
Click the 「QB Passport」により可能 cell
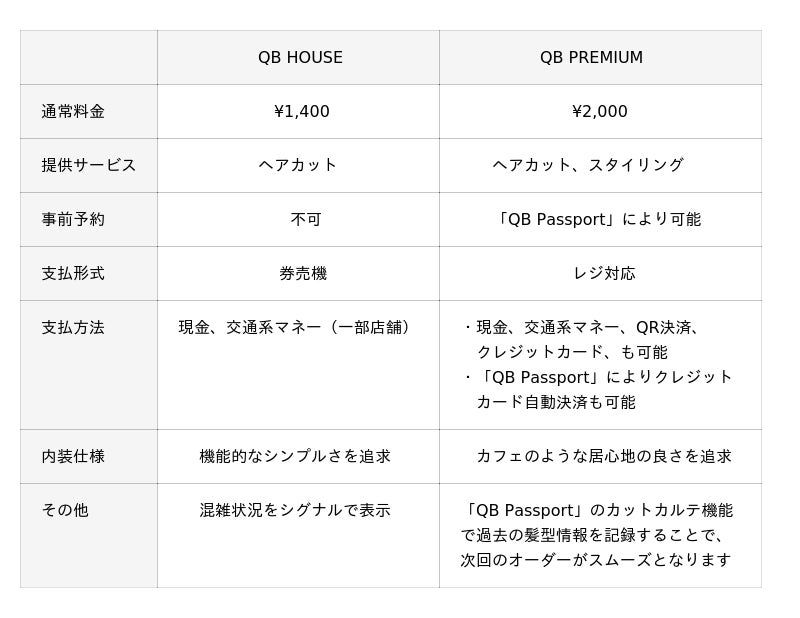[x=598, y=220]
